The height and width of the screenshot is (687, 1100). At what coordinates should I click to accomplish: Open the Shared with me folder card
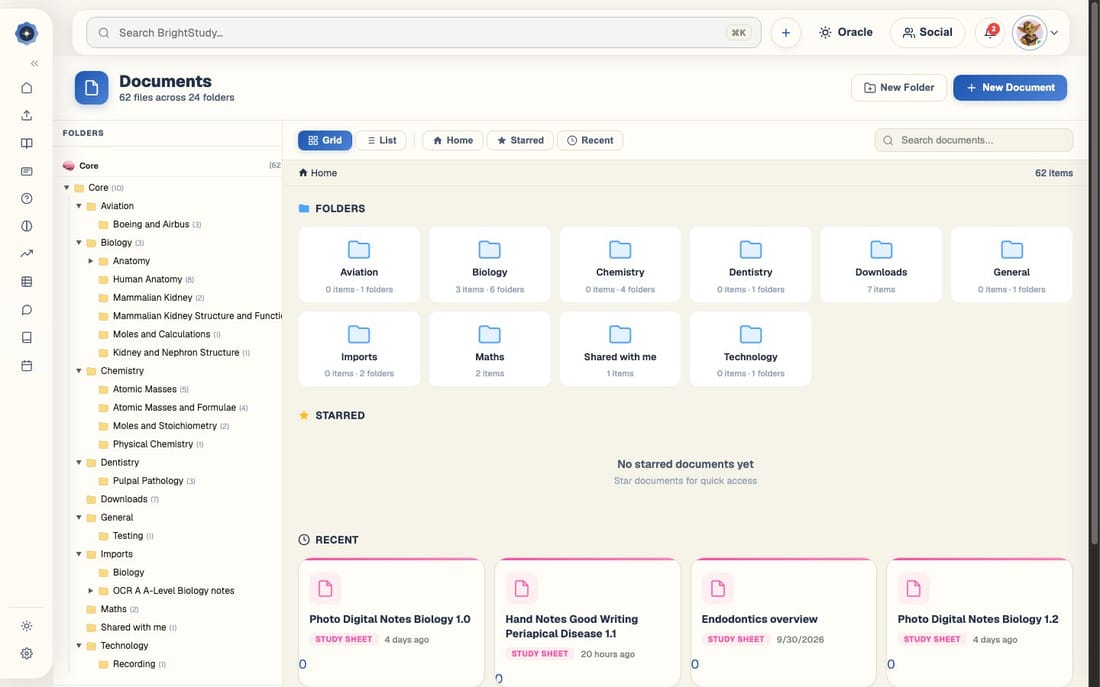pyautogui.click(x=620, y=349)
